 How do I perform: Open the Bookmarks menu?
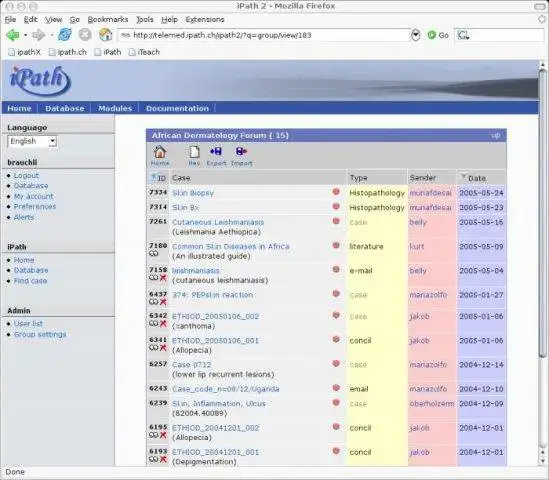(108, 20)
